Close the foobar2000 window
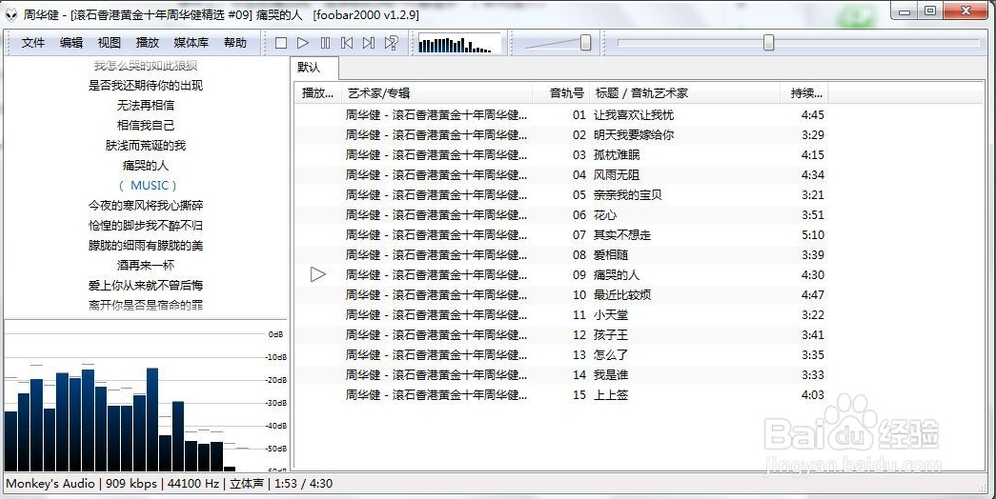The width and height of the screenshot is (996, 499). tap(966, 11)
